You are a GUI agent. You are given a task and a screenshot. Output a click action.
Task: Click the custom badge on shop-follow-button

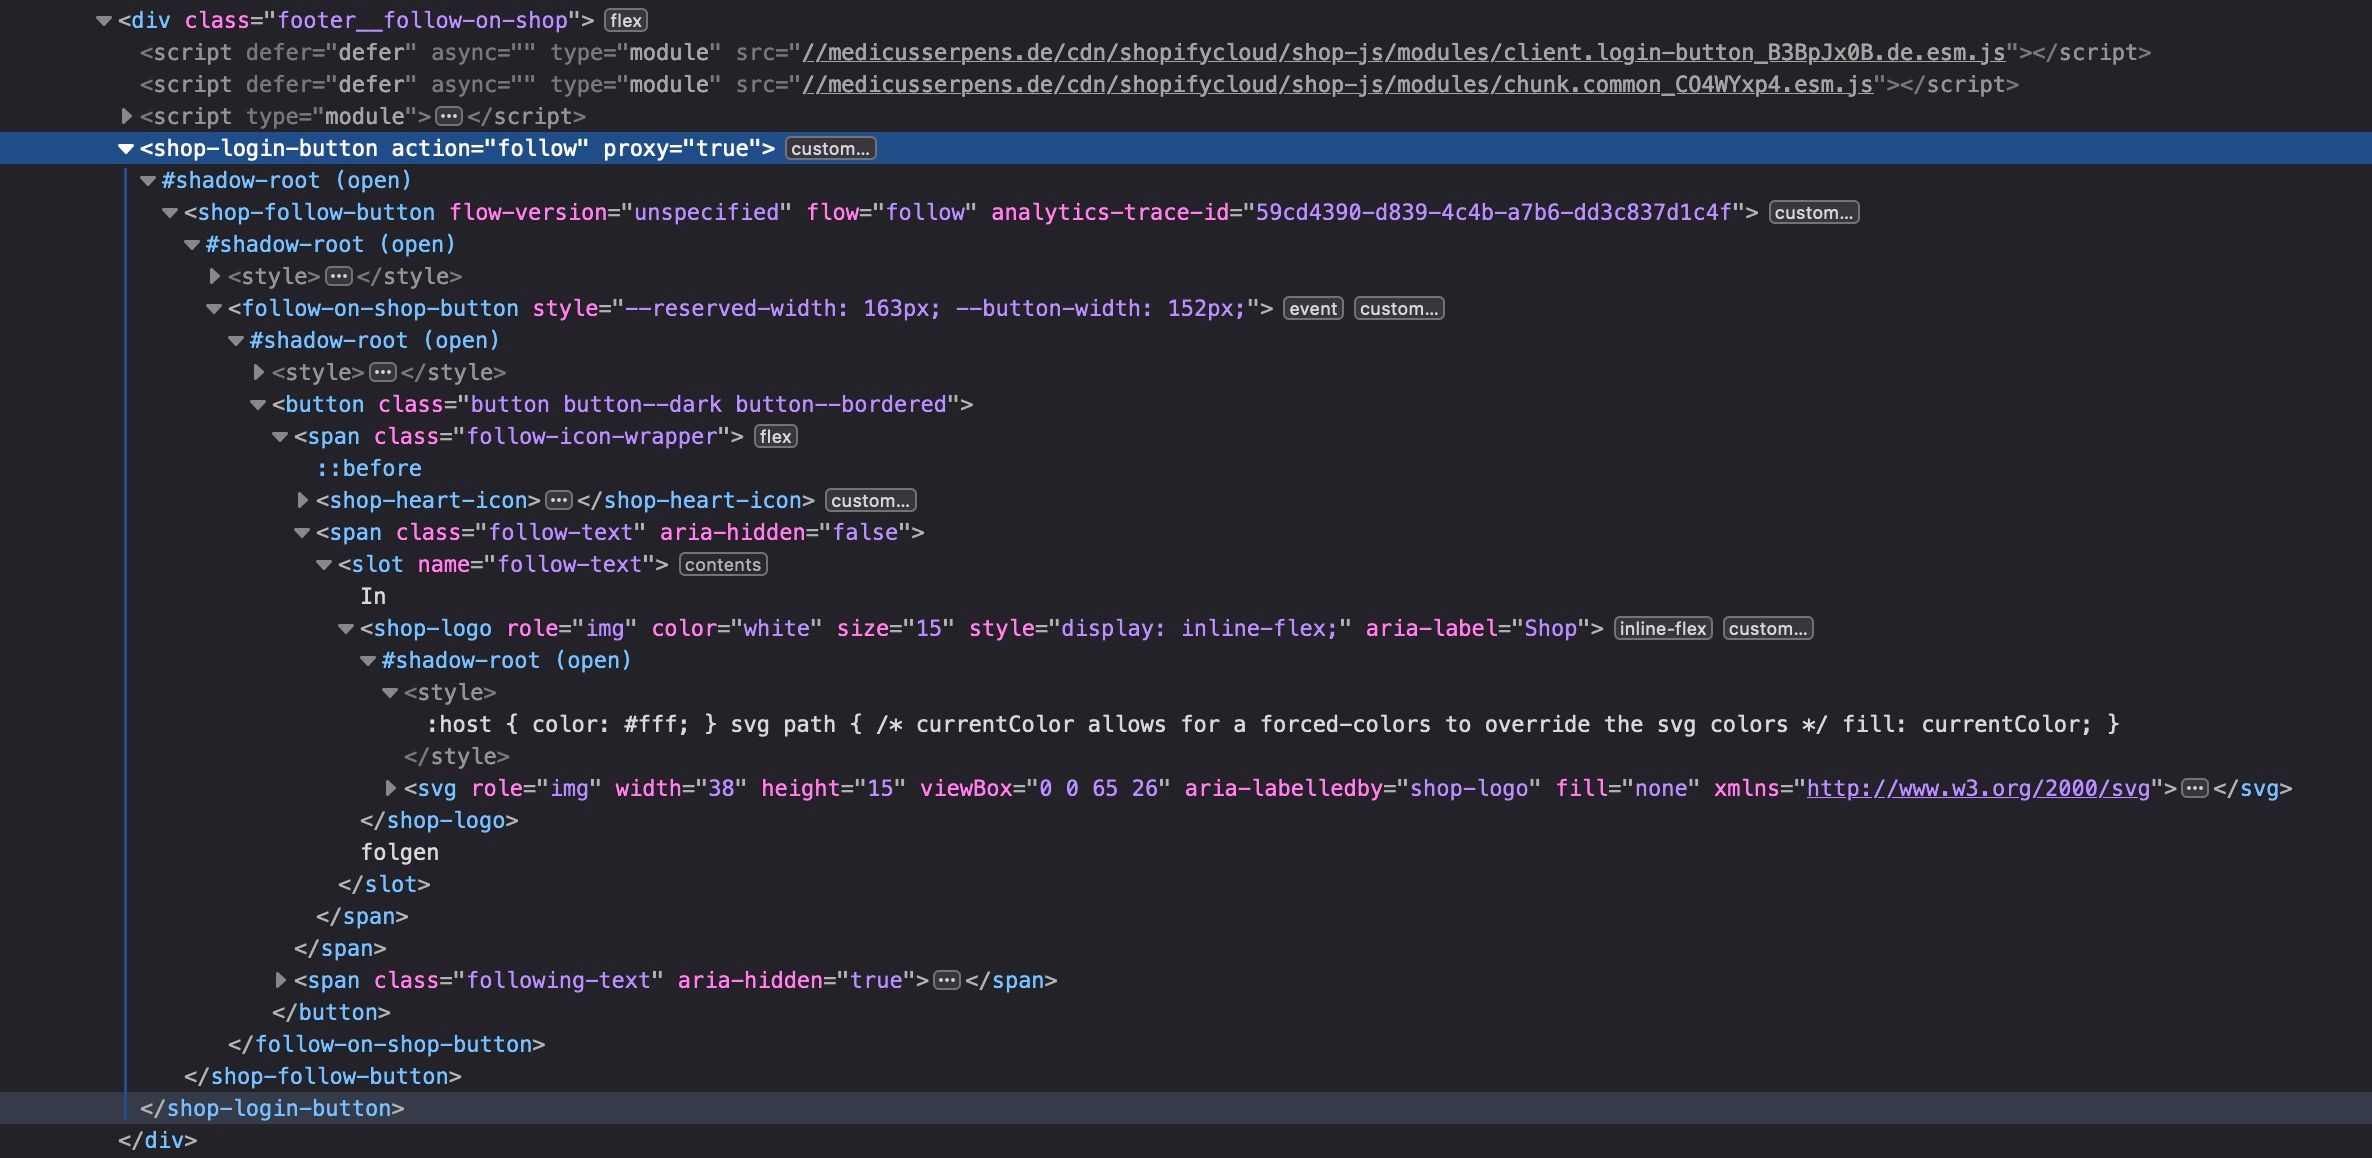pos(1814,212)
